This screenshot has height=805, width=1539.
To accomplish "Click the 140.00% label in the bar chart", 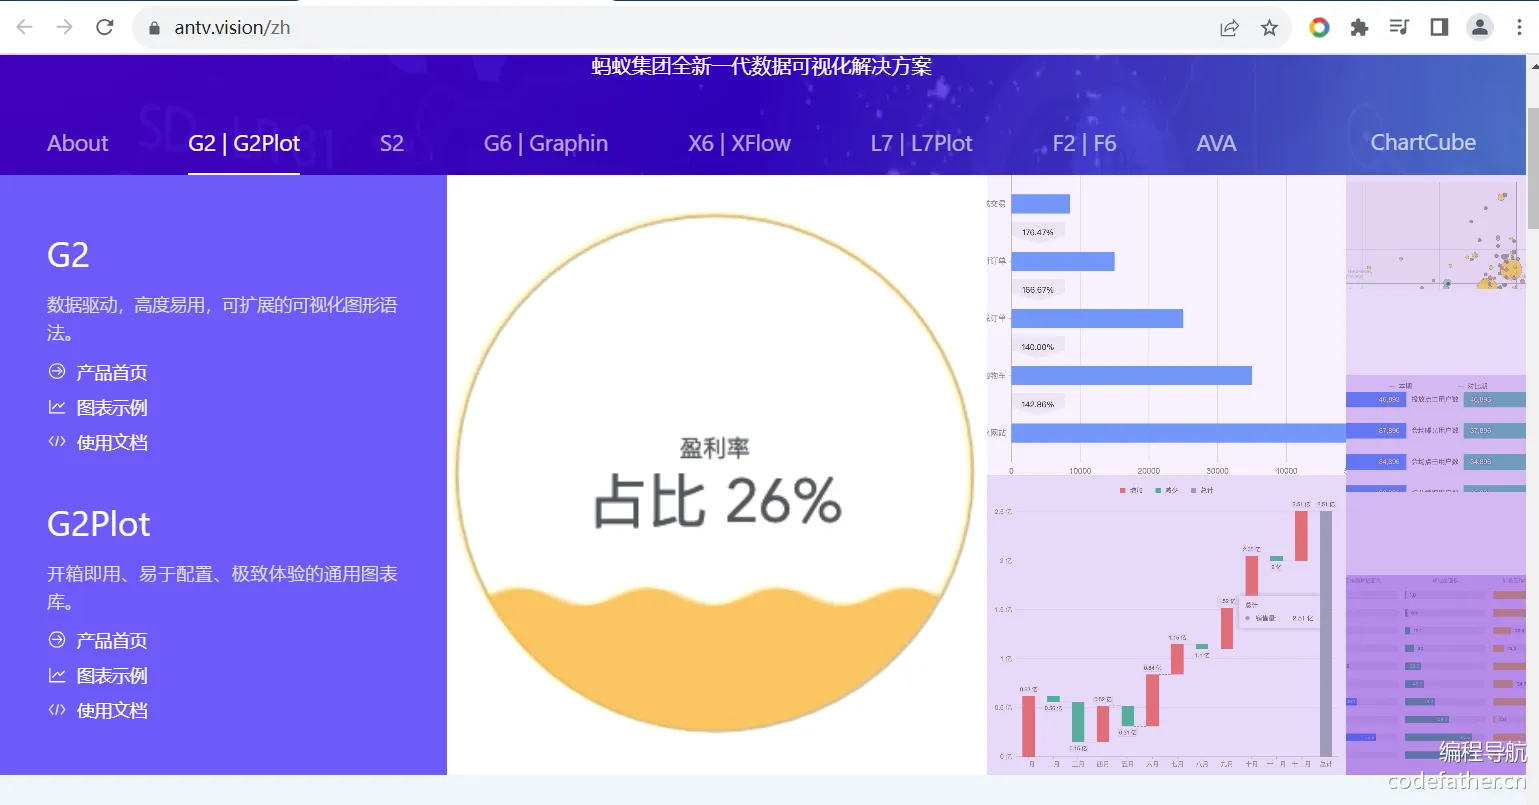I will point(1038,347).
